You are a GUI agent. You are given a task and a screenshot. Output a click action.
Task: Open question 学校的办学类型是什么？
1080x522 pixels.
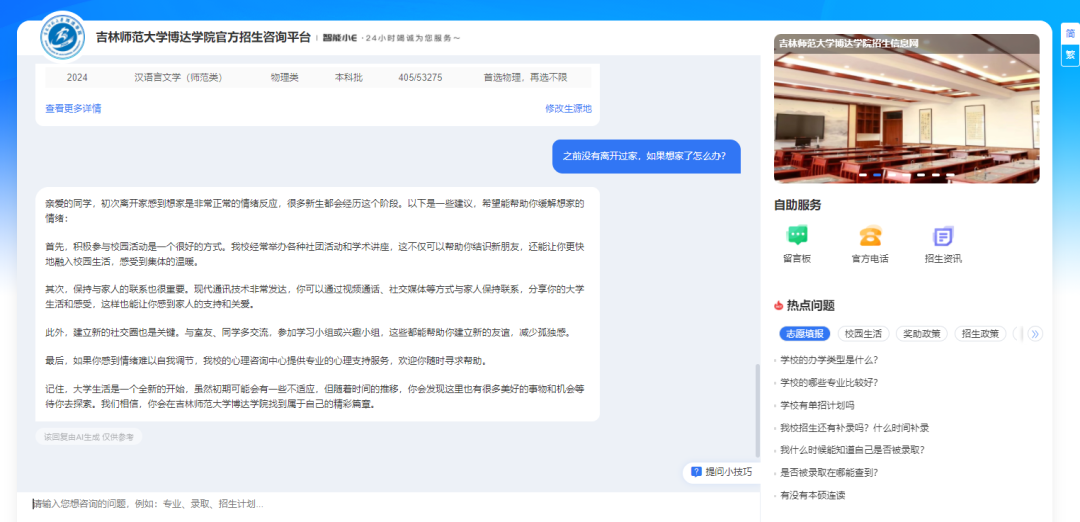tap(829, 360)
